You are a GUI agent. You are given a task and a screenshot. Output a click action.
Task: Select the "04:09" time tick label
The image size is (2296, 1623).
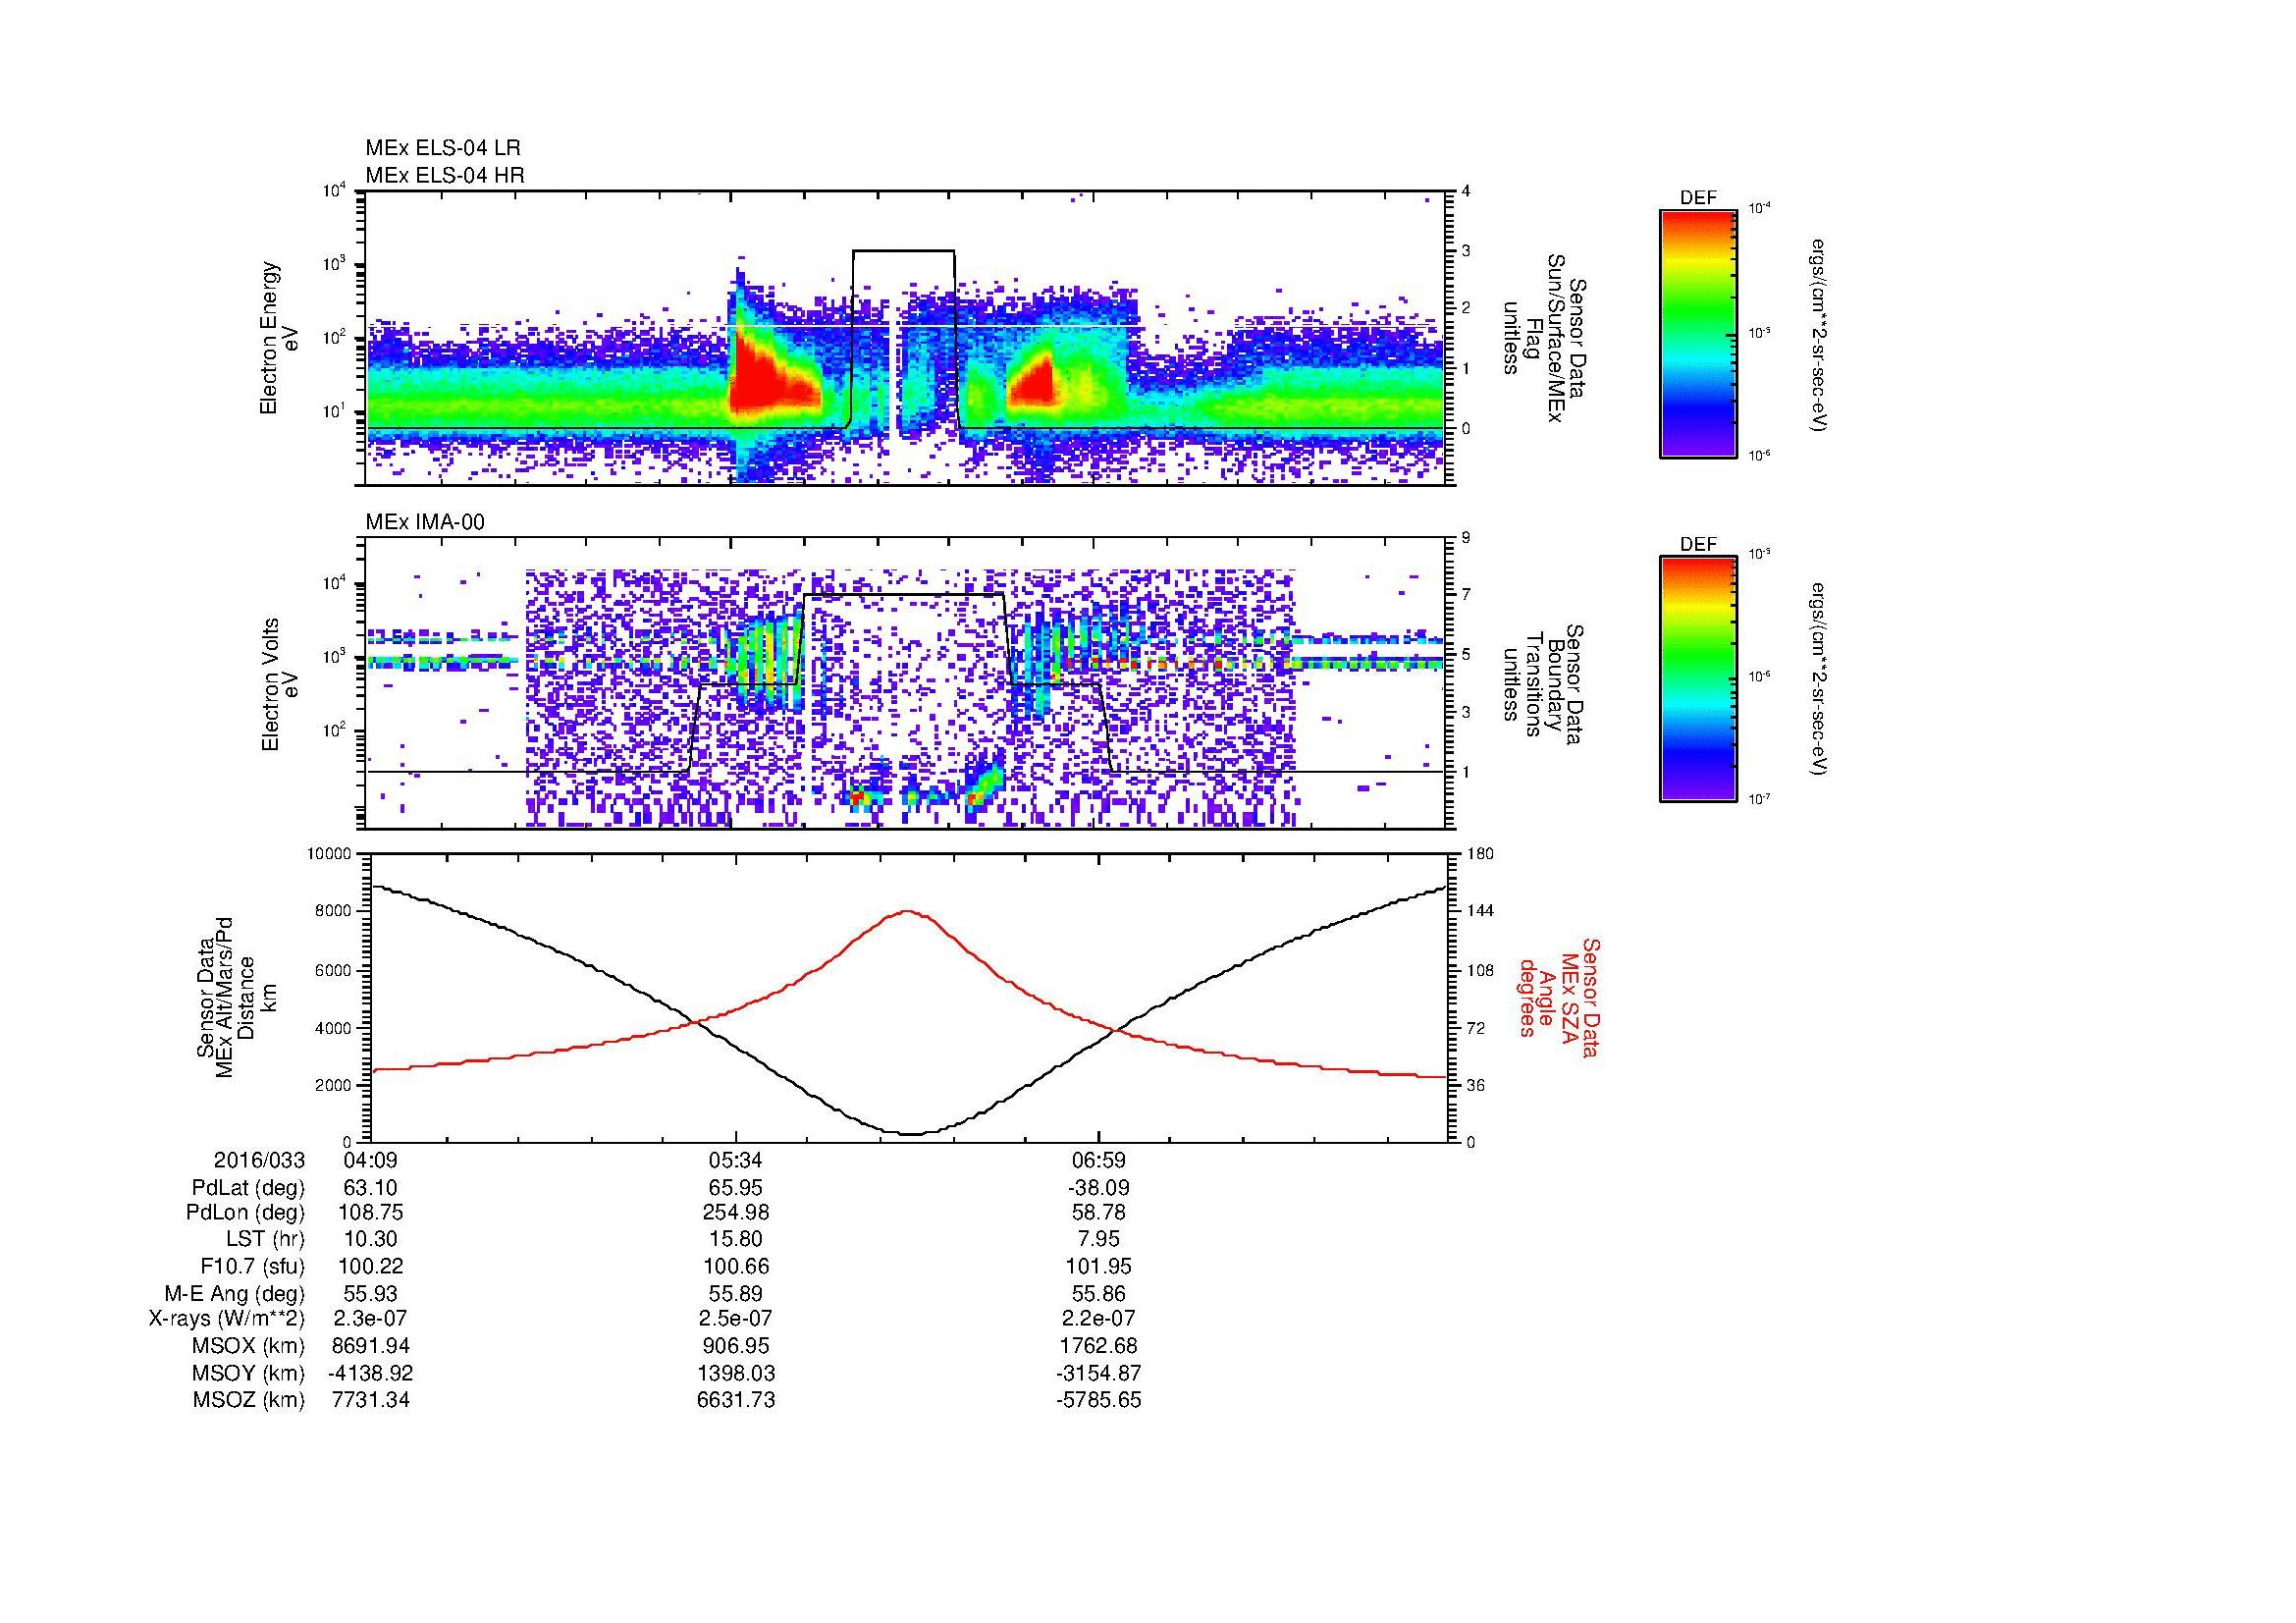(x=370, y=1160)
